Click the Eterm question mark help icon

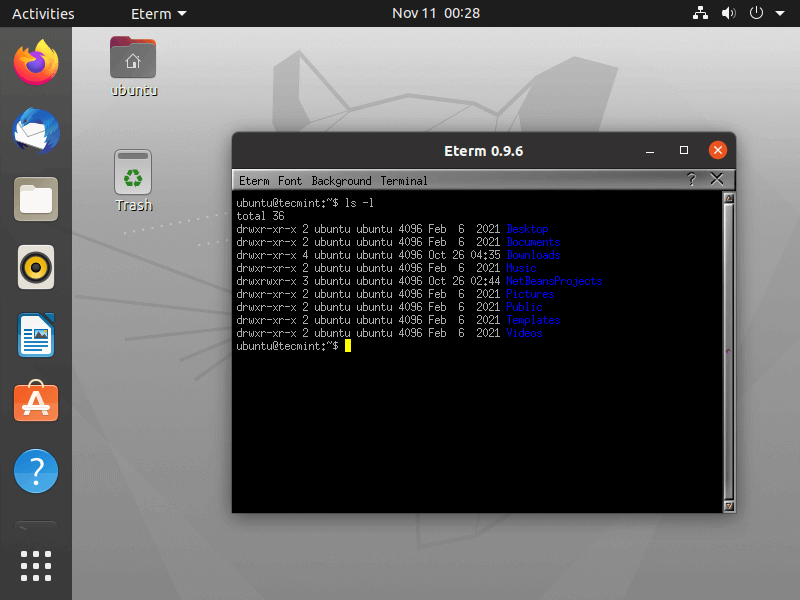pos(690,180)
